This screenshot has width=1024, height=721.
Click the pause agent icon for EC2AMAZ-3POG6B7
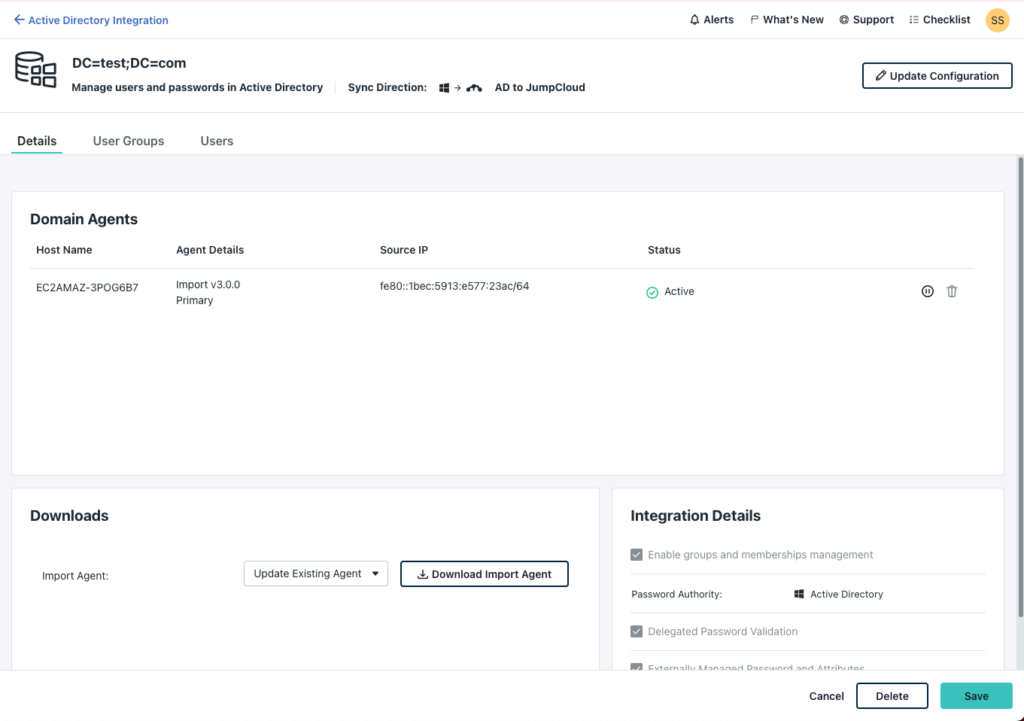pos(927,291)
